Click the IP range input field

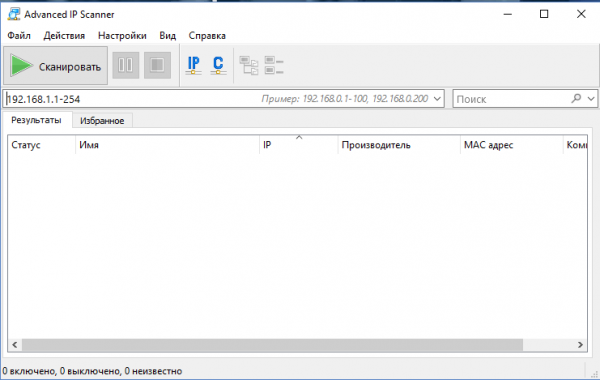pyautogui.click(x=223, y=99)
